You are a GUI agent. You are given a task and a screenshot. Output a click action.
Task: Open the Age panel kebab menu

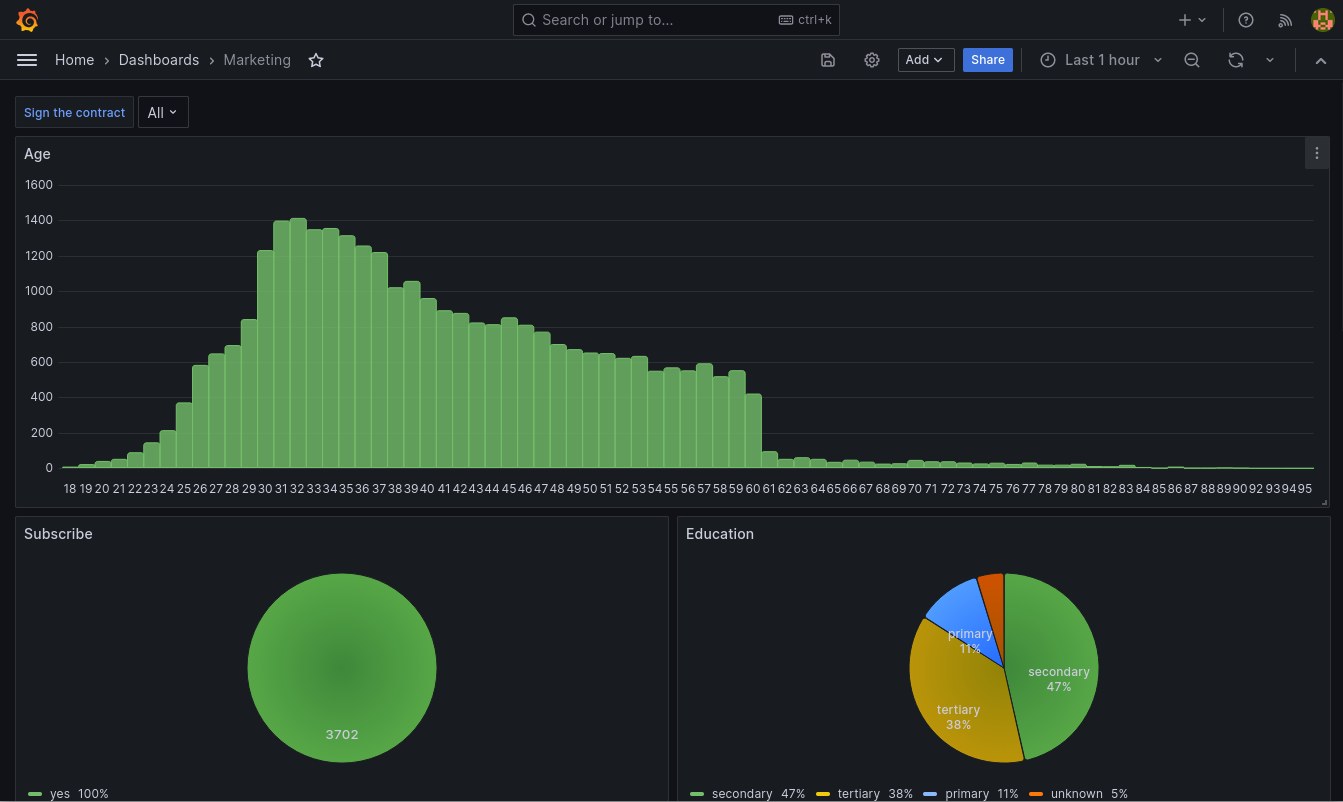pyautogui.click(x=1317, y=153)
